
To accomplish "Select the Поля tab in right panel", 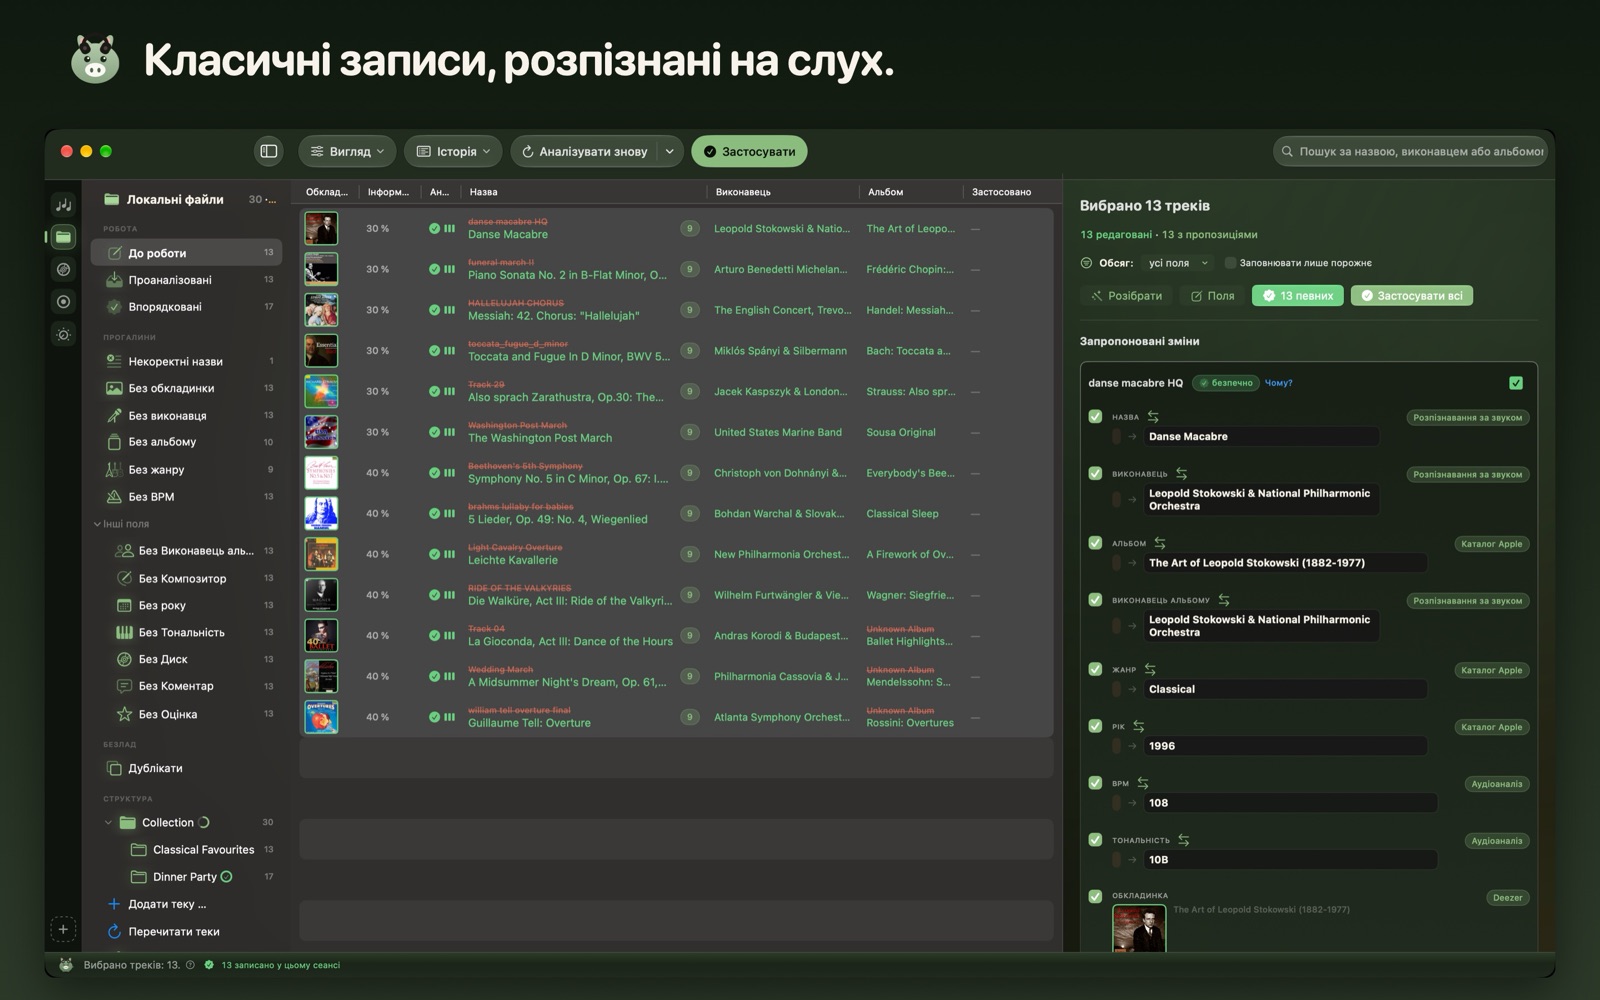I will [x=1212, y=296].
